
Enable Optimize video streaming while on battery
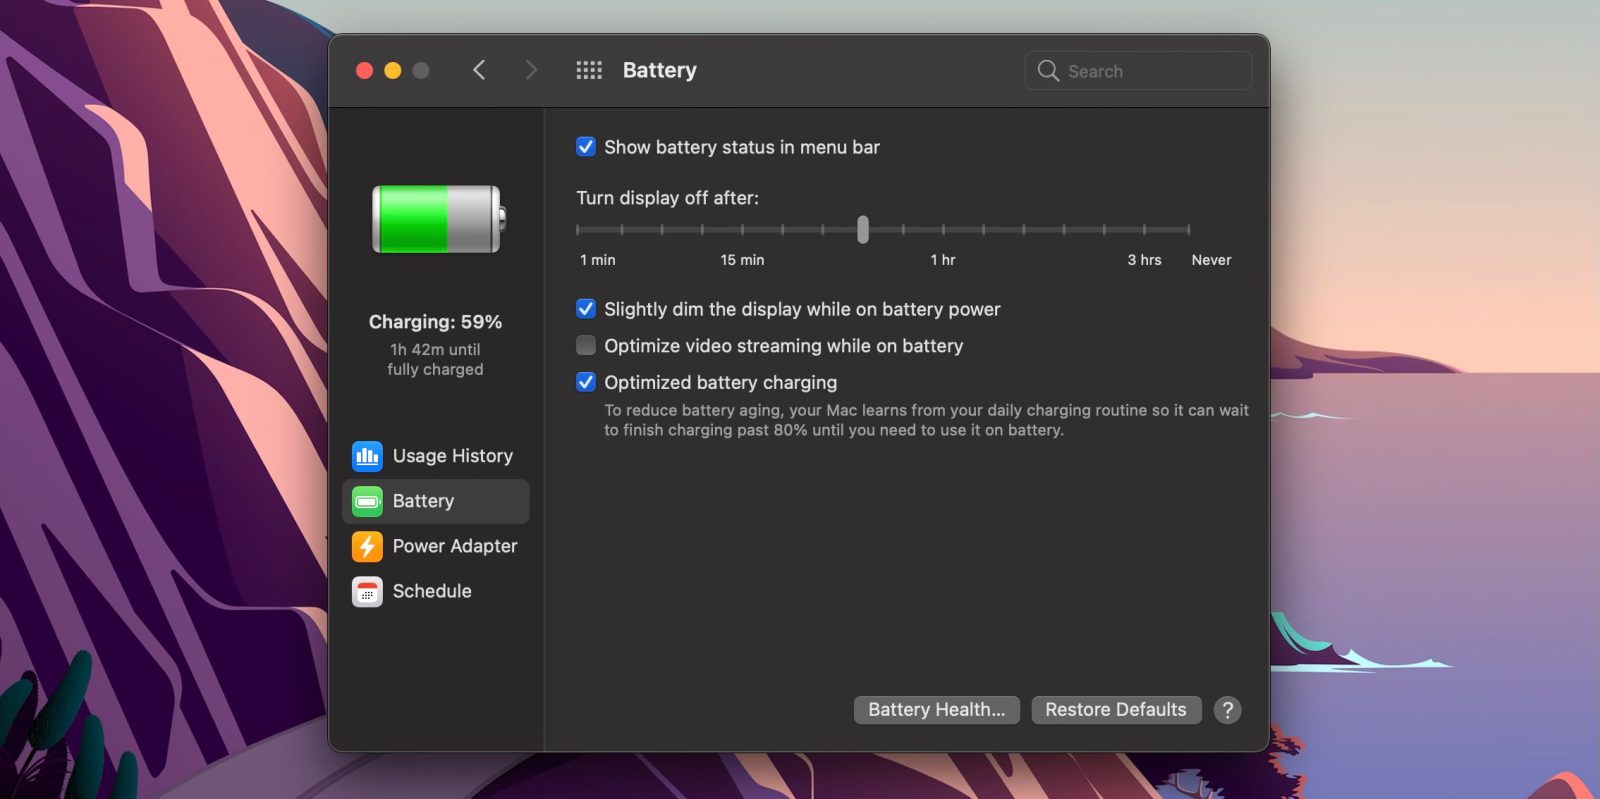click(587, 346)
